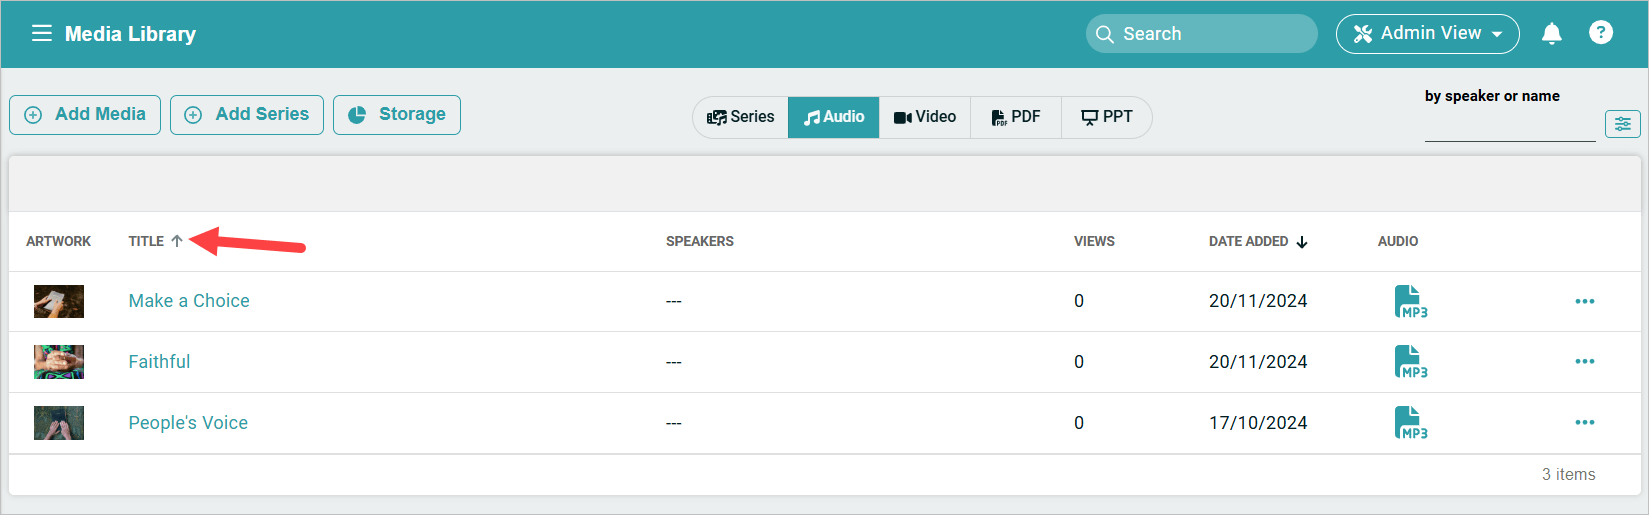Sort by Title column ascending arrow
The height and width of the screenshot is (515, 1649).
177,241
